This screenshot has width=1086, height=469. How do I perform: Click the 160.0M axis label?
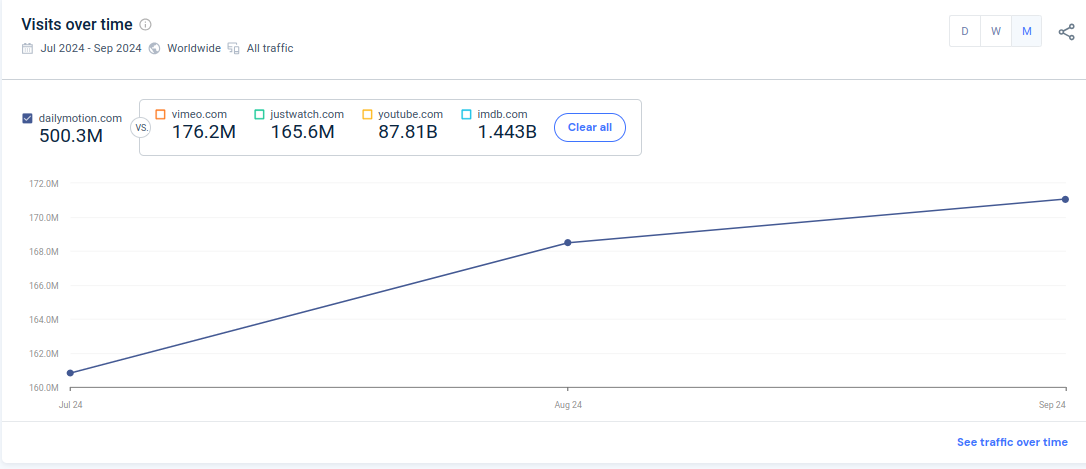(44, 387)
